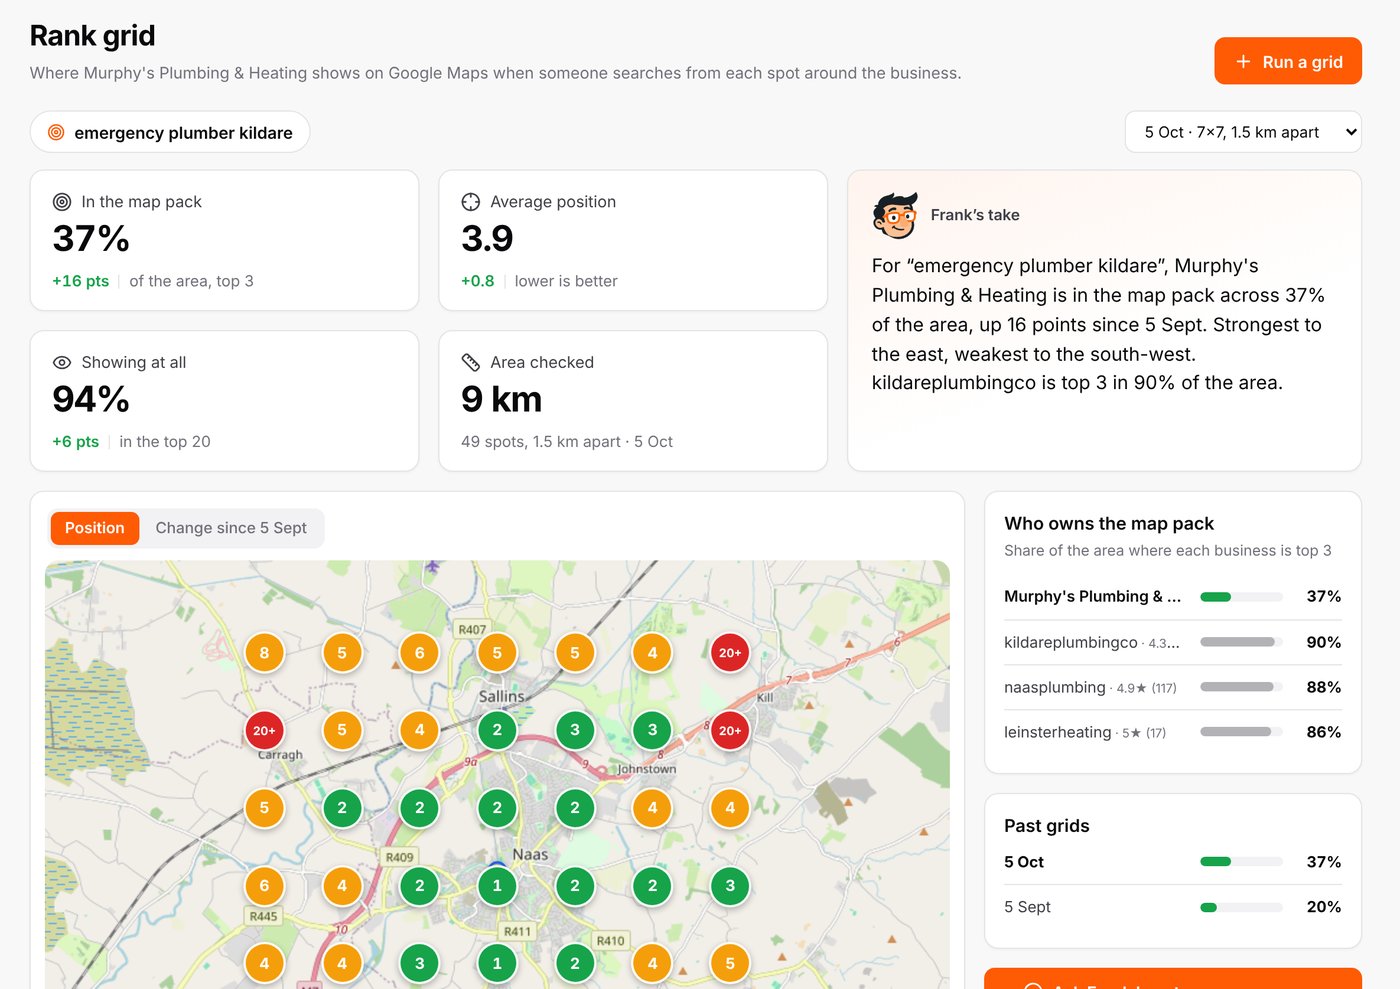Image resolution: width=1400 pixels, height=989 pixels.
Task: Click the 20% value in 5 Sept row
Action: [1324, 907]
